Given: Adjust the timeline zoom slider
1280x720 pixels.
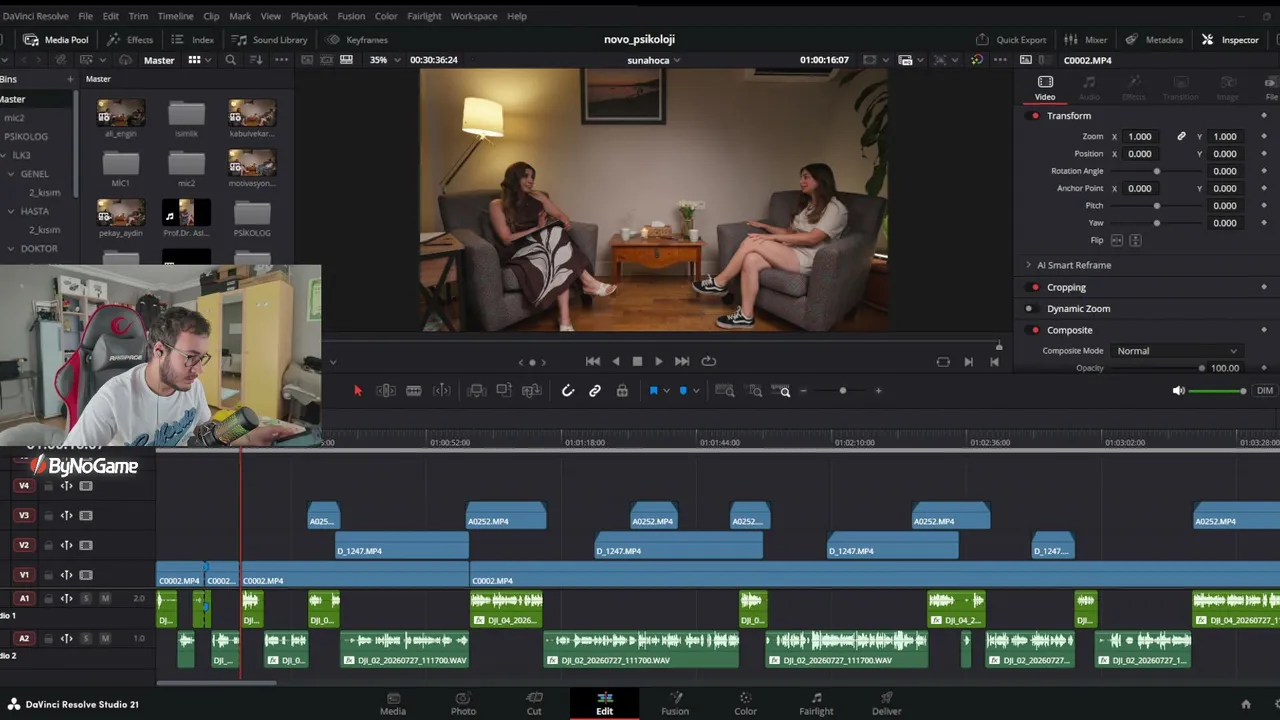Looking at the screenshot, I should click(842, 391).
